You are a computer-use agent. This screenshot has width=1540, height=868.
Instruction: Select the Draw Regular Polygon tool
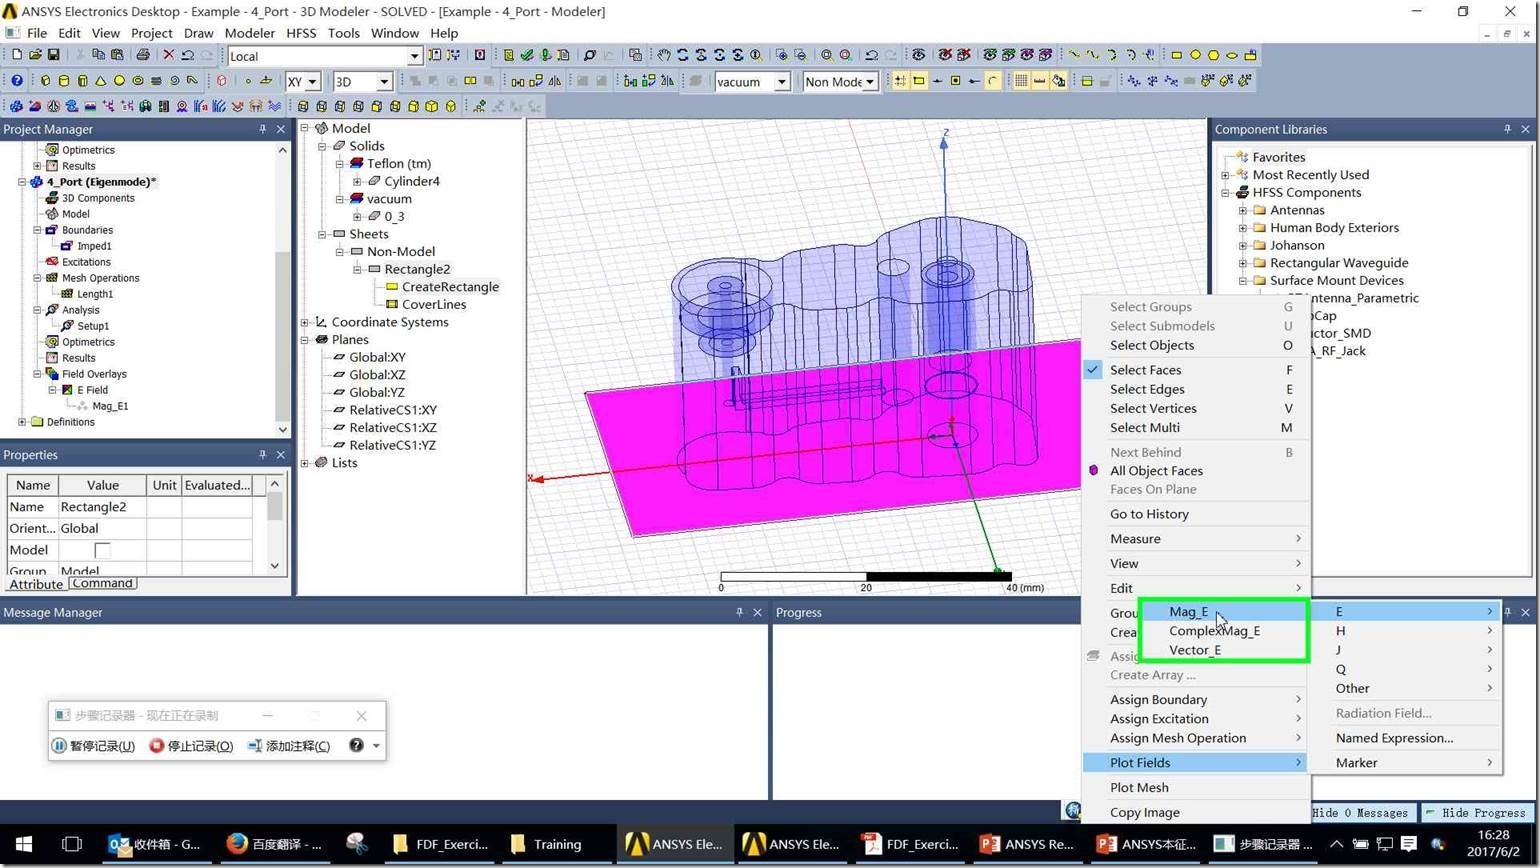[1213, 55]
